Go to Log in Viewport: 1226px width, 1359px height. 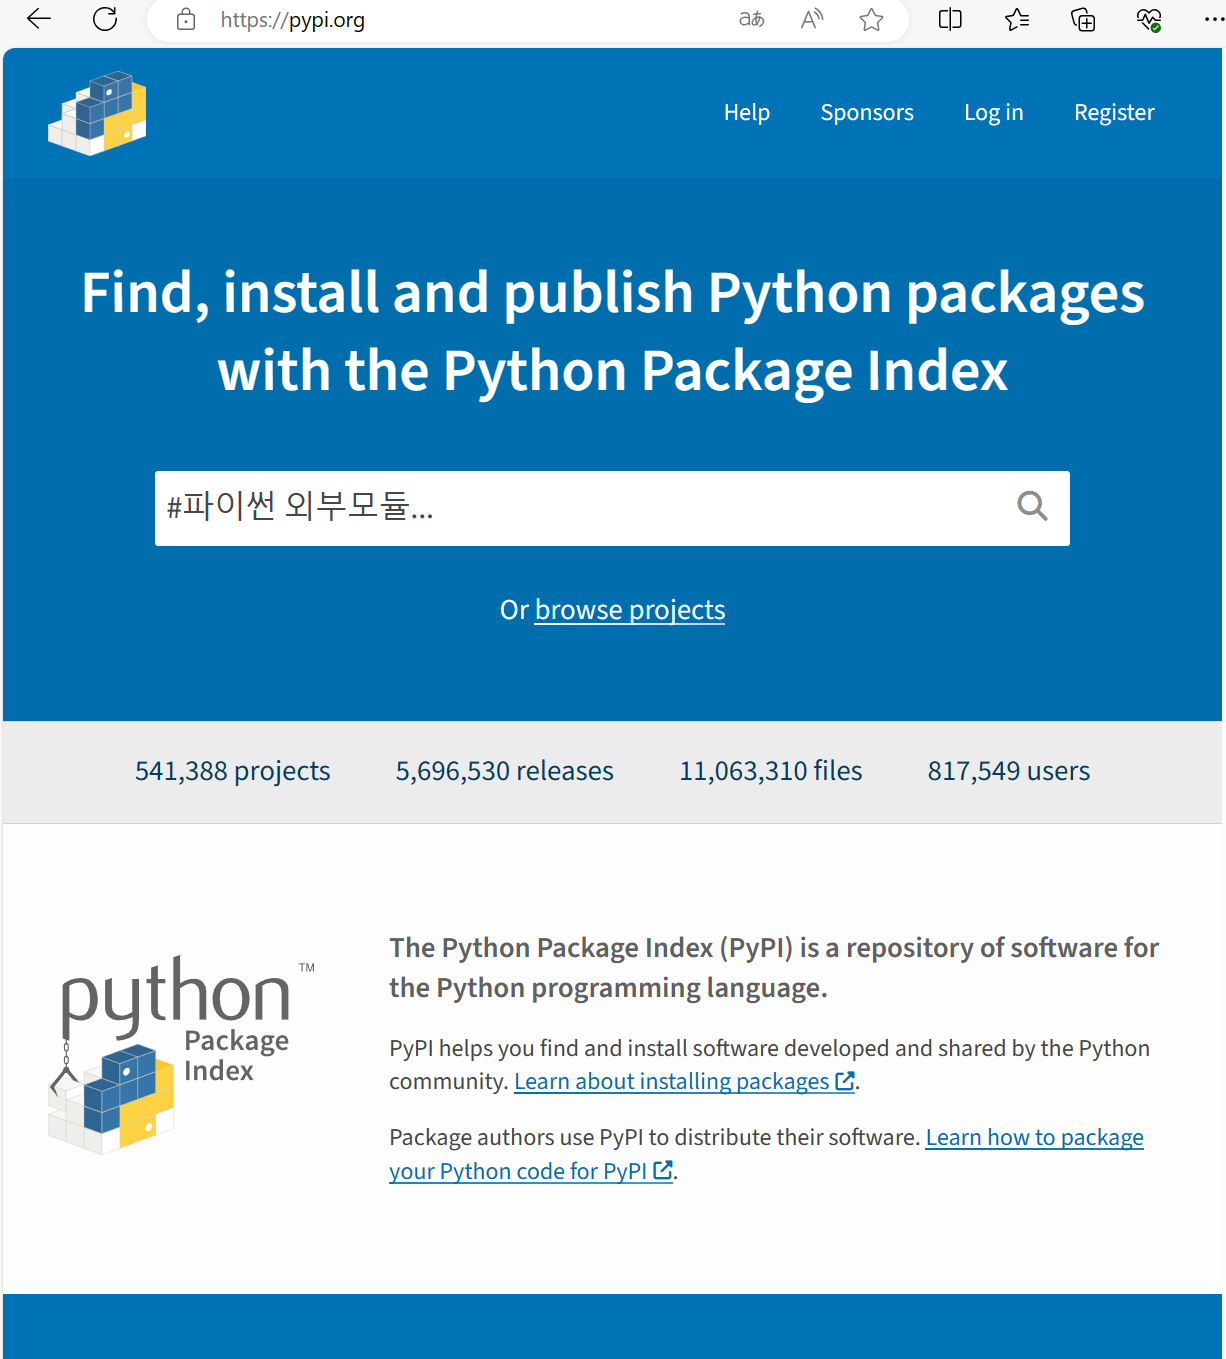click(x=993, y=112)
